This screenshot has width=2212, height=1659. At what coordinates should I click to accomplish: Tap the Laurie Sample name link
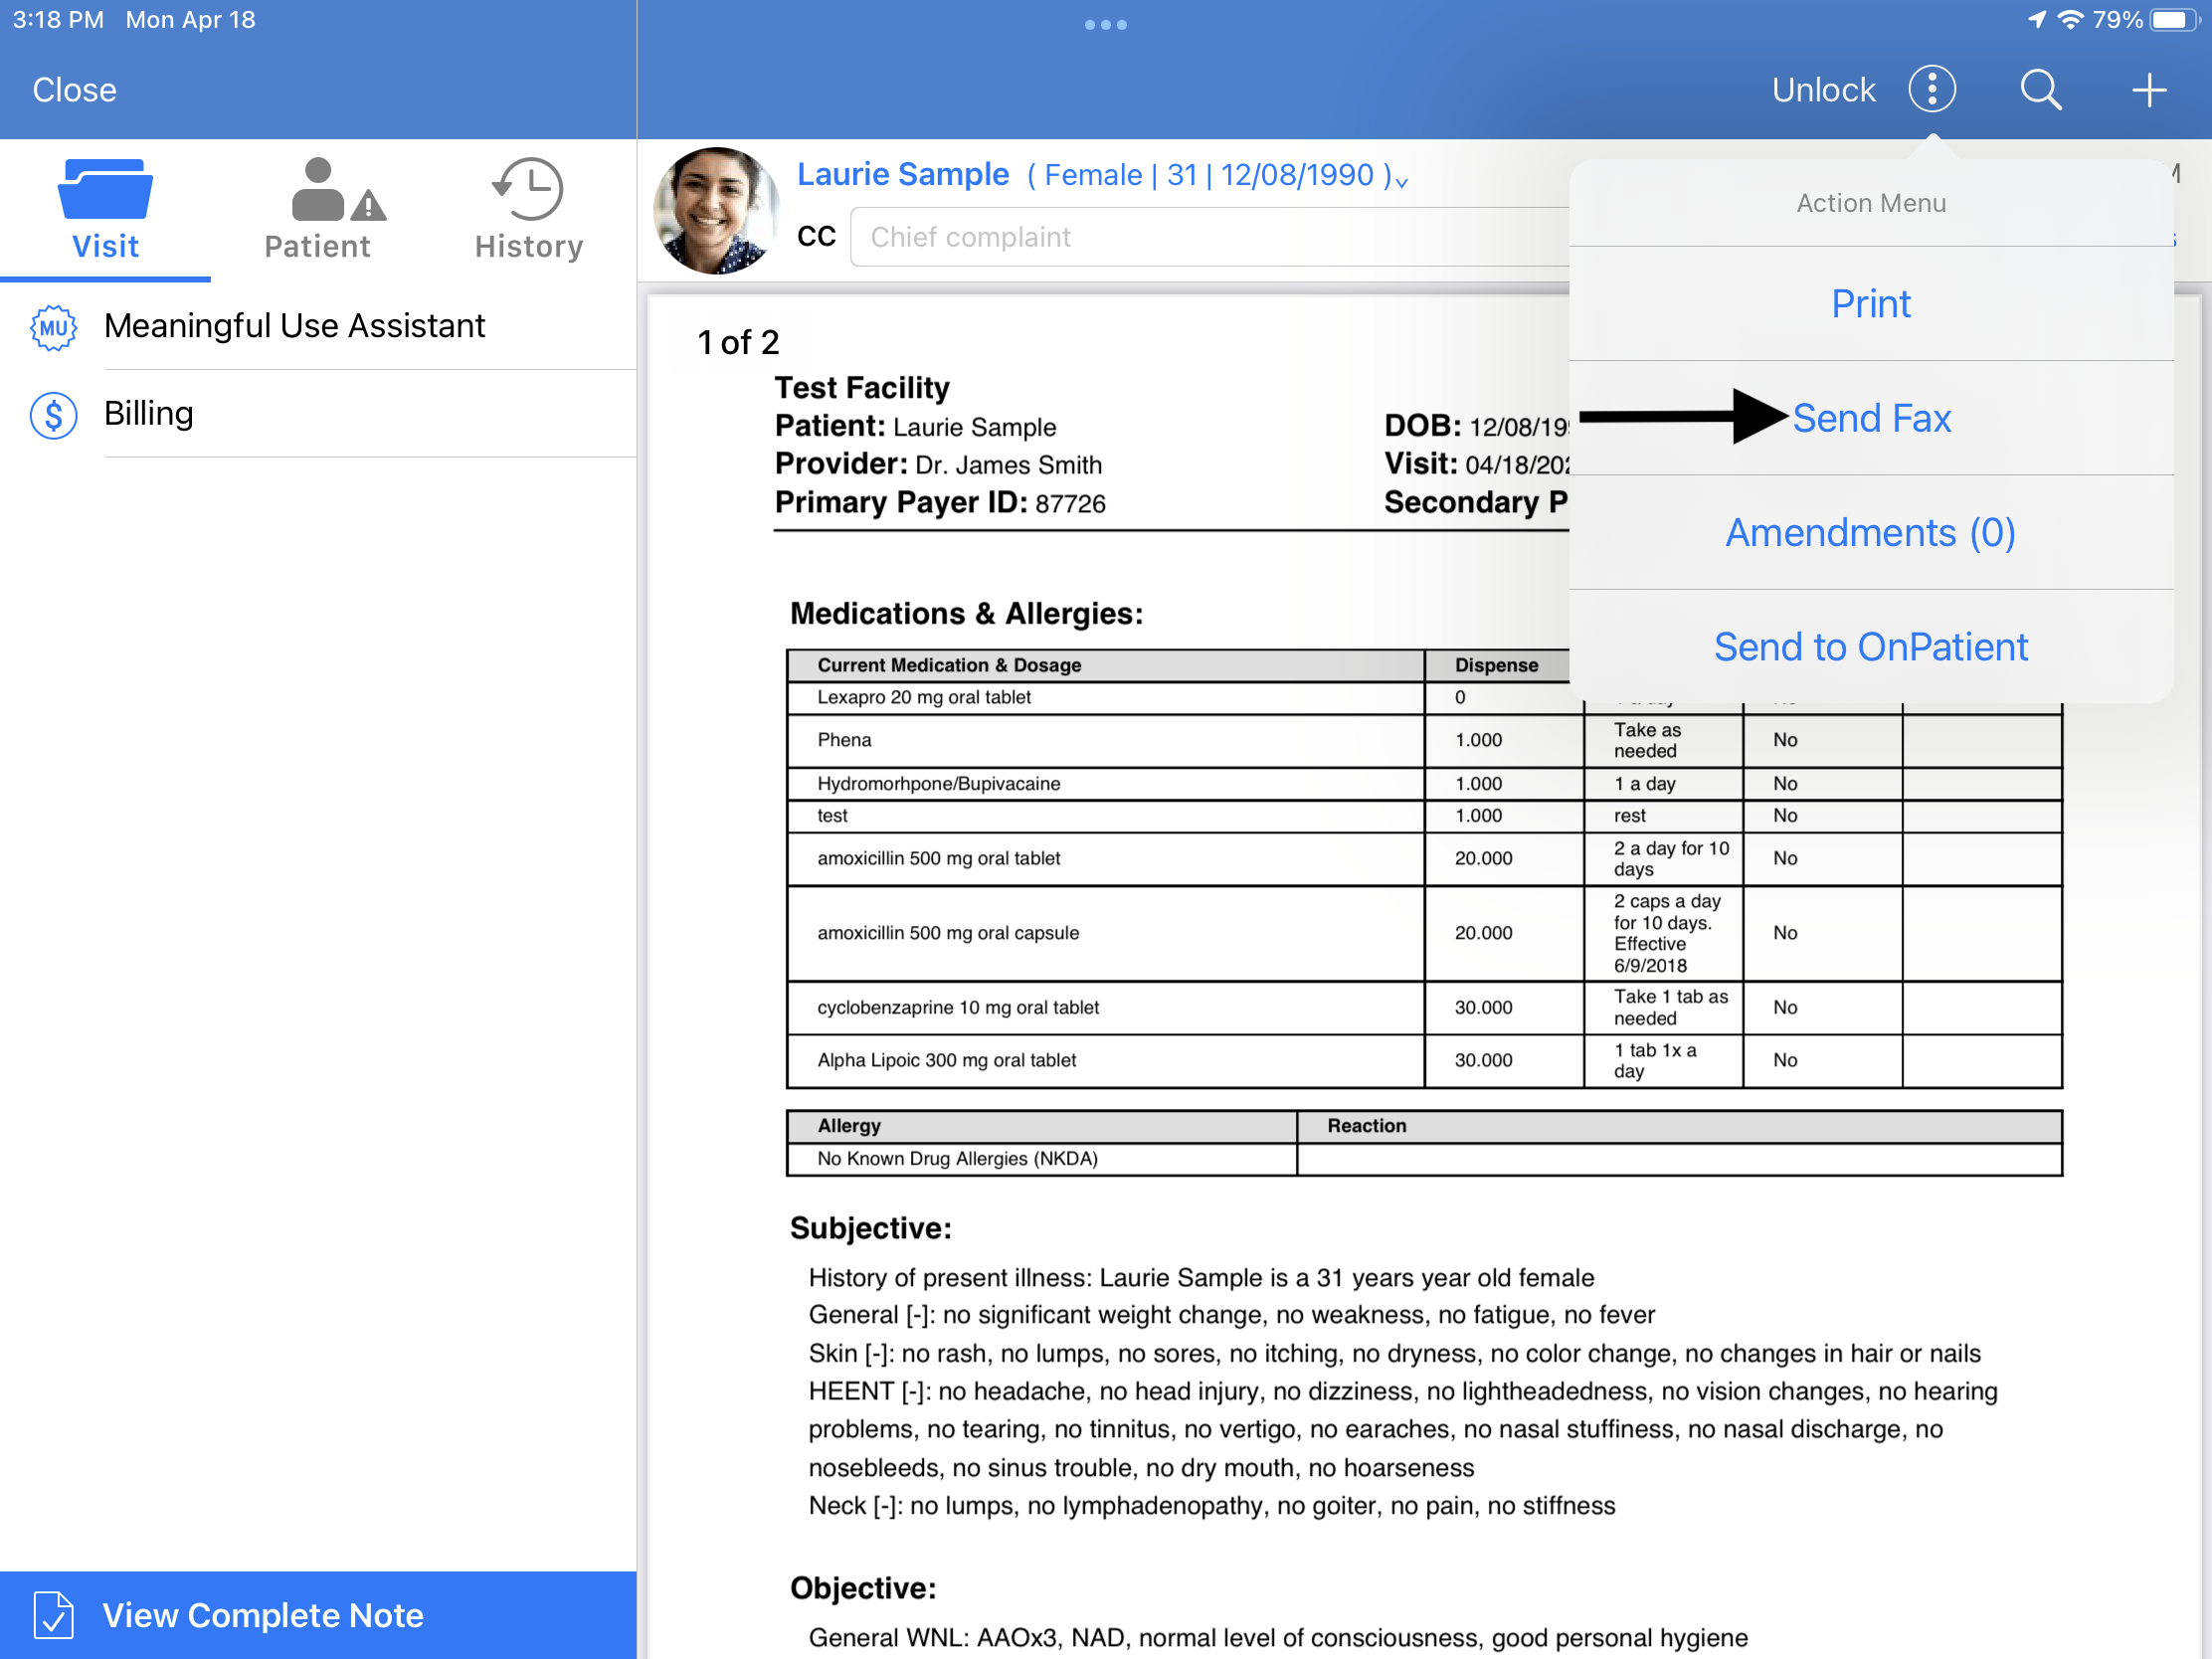click(x=903, y=174)
